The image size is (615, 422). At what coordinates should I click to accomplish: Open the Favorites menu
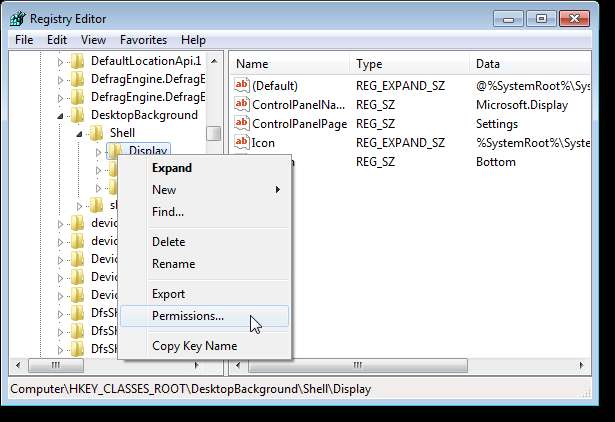pos(143,40)
